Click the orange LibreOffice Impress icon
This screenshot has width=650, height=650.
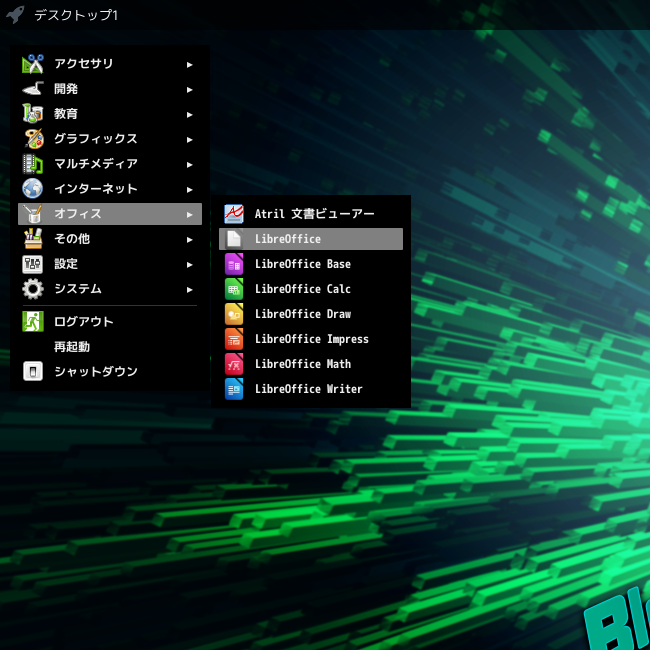coord(234,339)
